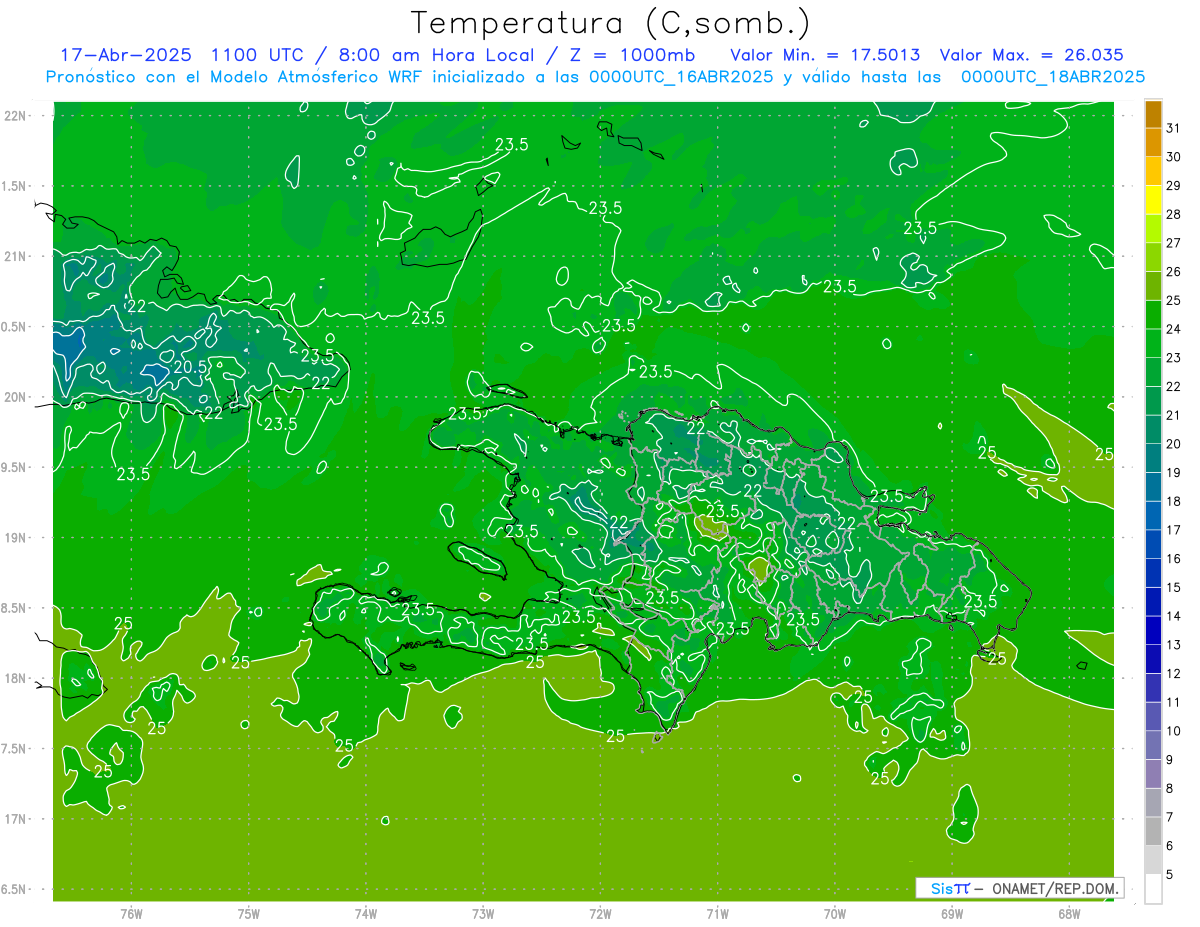1200x927 pixels.
Task: Click the legend number "18"
Action: point(1174,501)
